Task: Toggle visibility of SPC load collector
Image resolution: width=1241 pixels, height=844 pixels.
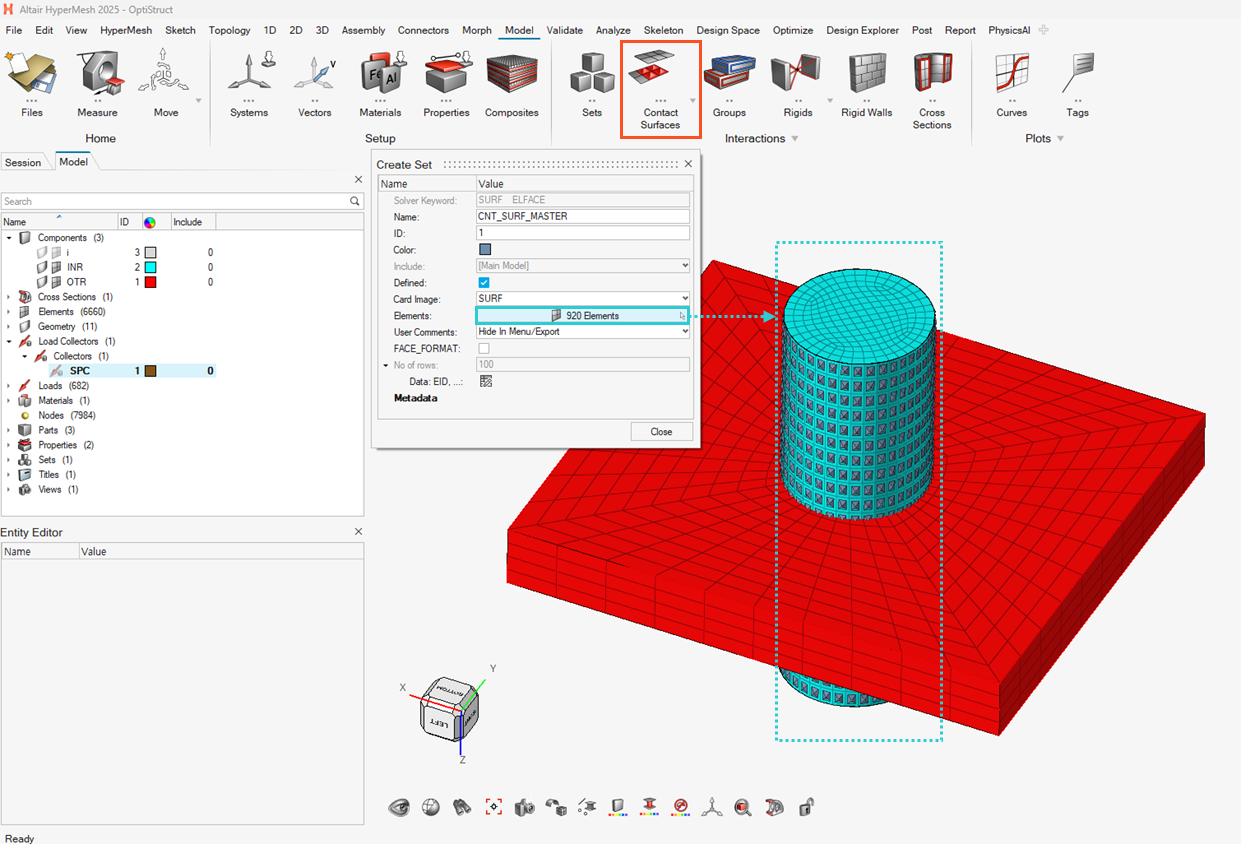Action: pyautogui.click(x=57, y=371)
